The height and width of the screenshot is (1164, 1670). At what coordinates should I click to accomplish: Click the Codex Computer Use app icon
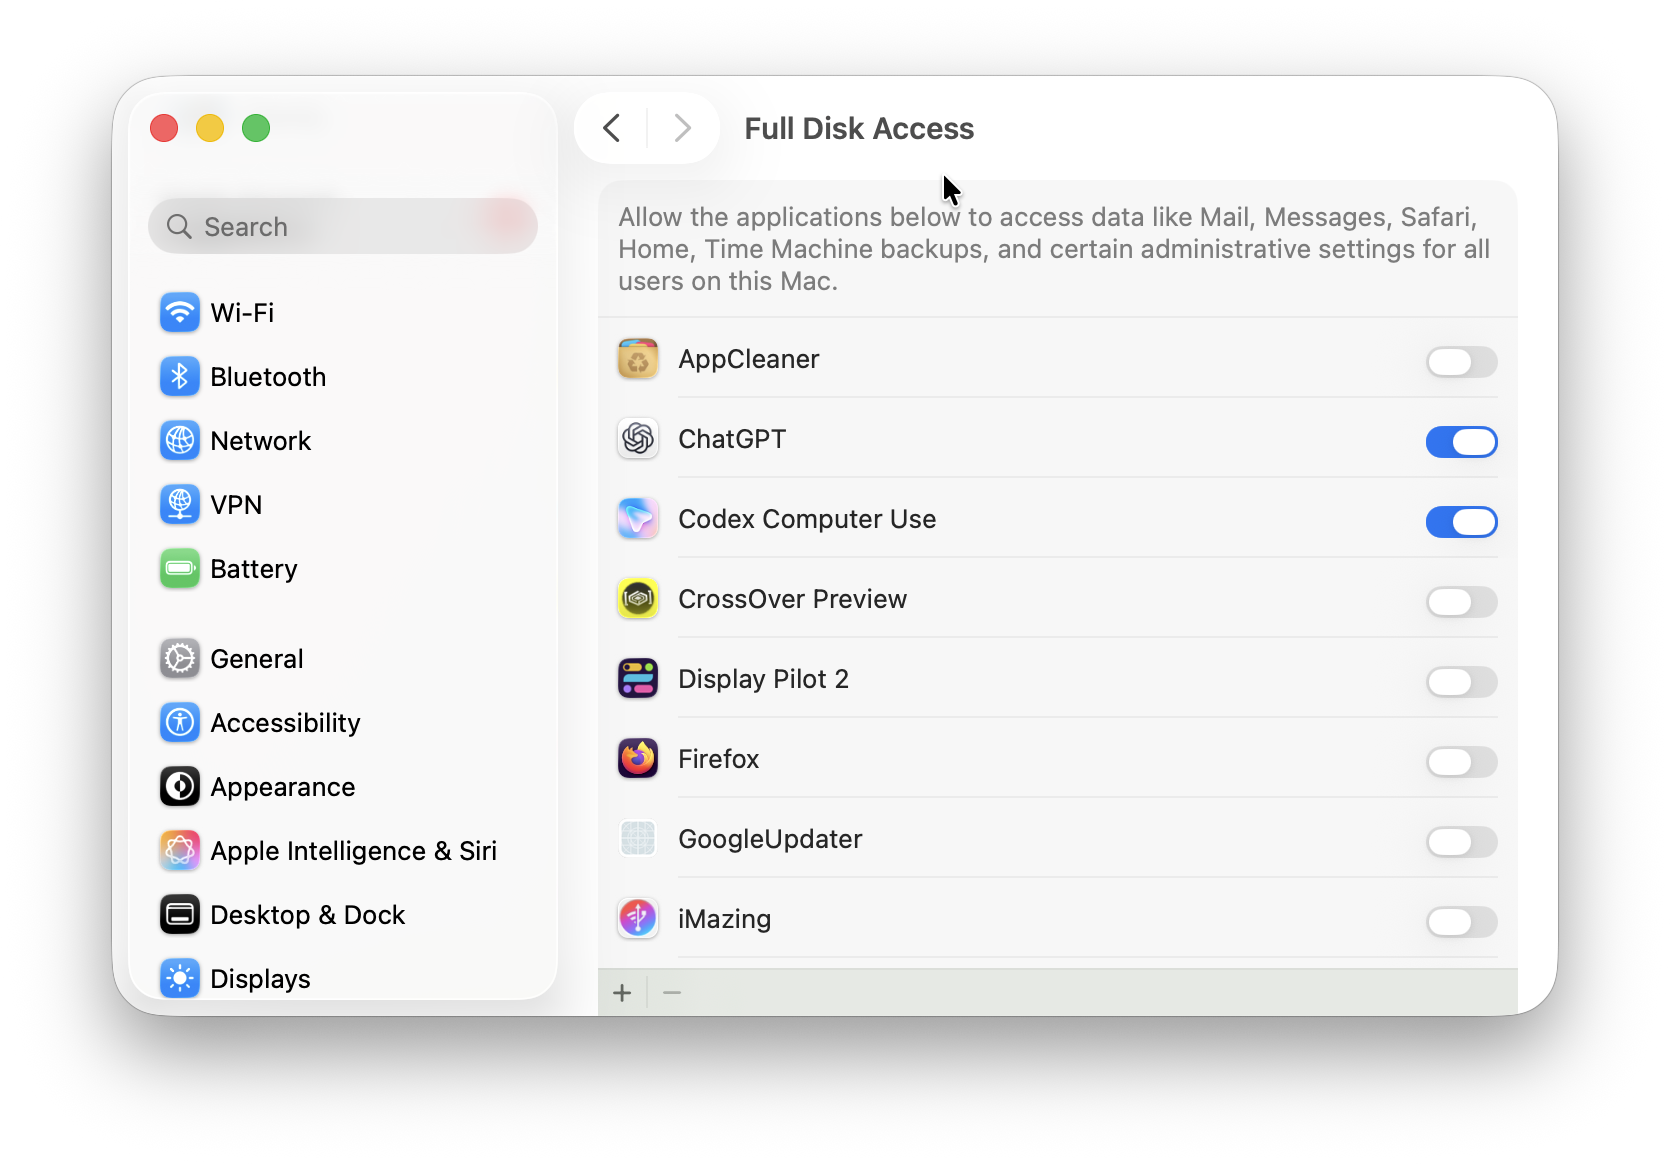(x=638, y=519)
